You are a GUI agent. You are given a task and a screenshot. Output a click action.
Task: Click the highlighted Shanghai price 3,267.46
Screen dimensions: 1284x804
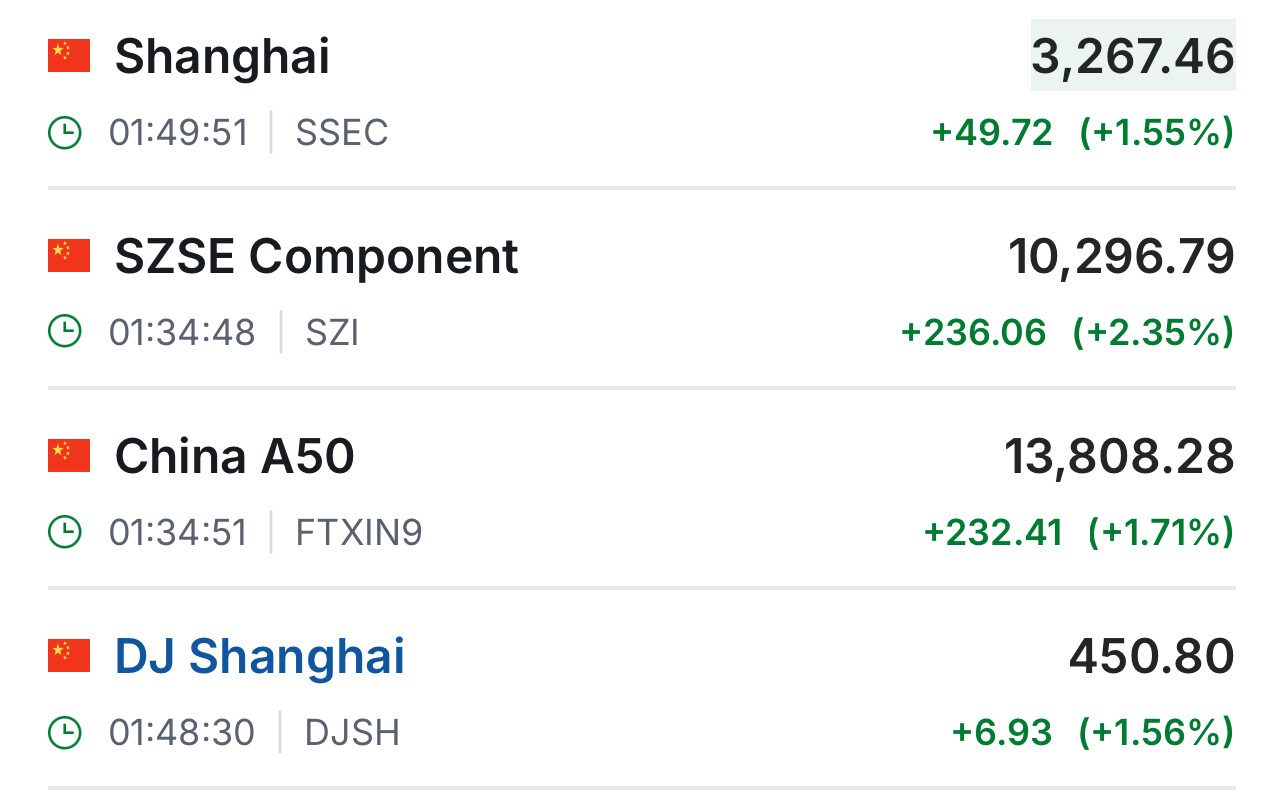pyautogui.click(x=1133, y=56)
